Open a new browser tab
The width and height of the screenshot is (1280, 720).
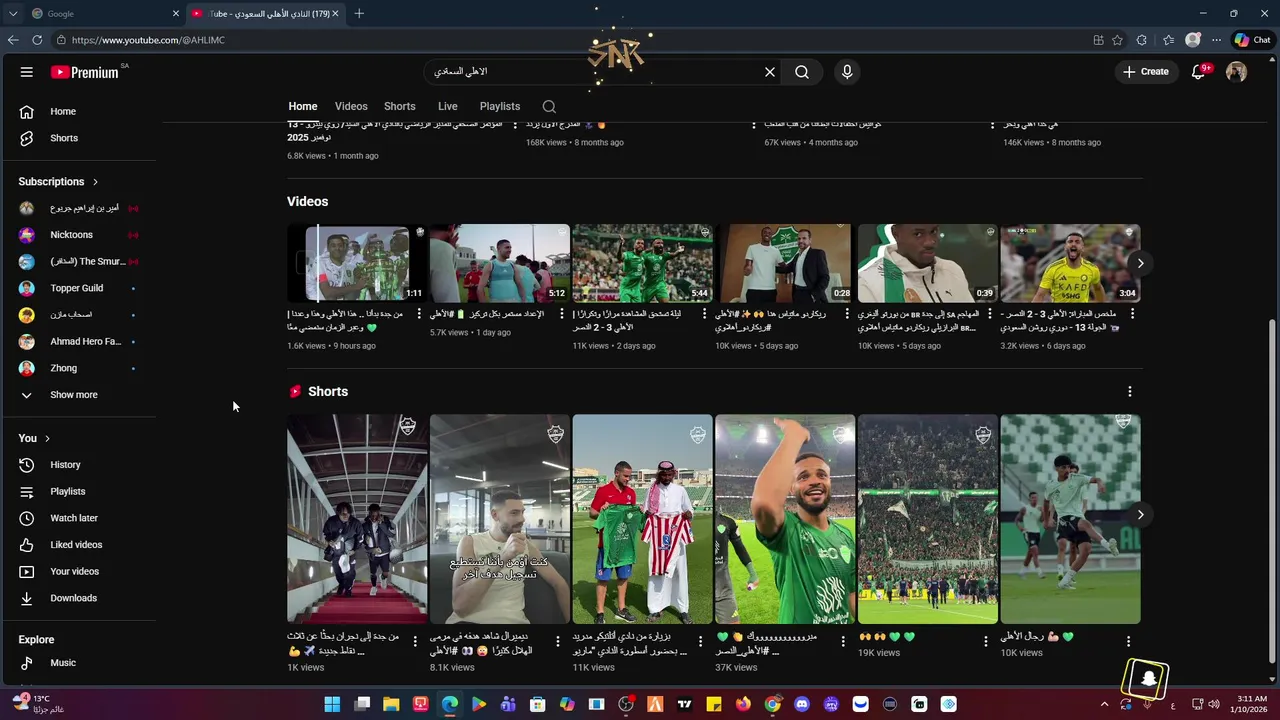(x=359, y=14)
